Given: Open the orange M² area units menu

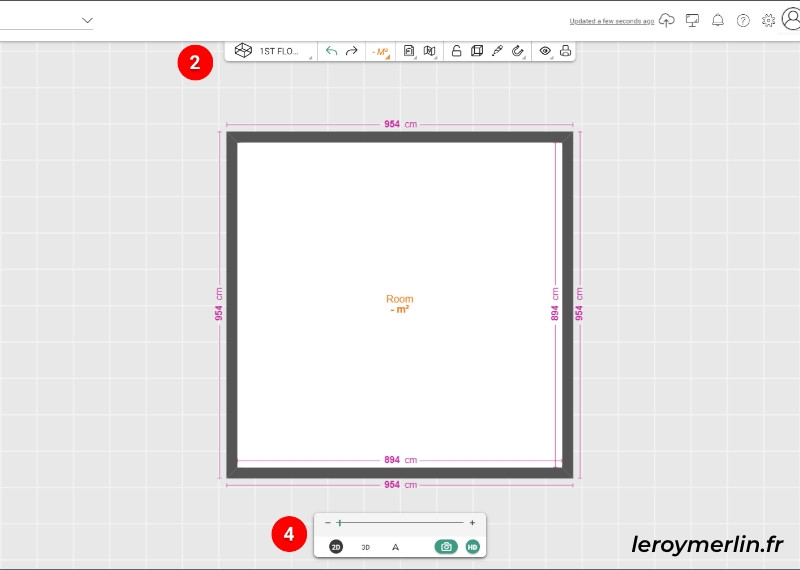Looking at the screenshot, I should [381, 52].
